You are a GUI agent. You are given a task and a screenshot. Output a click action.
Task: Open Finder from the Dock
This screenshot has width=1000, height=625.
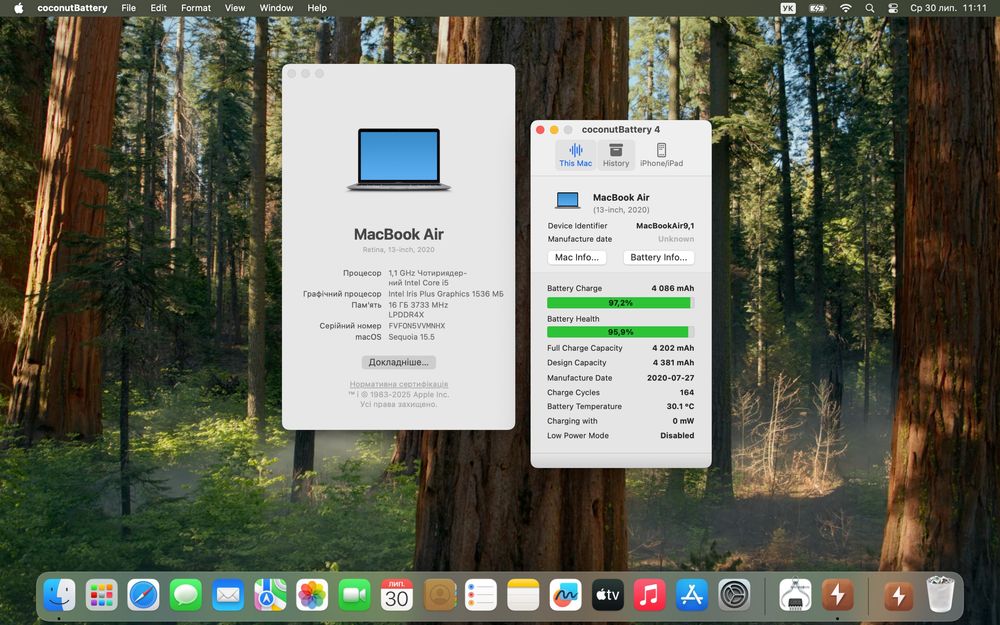click(59, 595)
